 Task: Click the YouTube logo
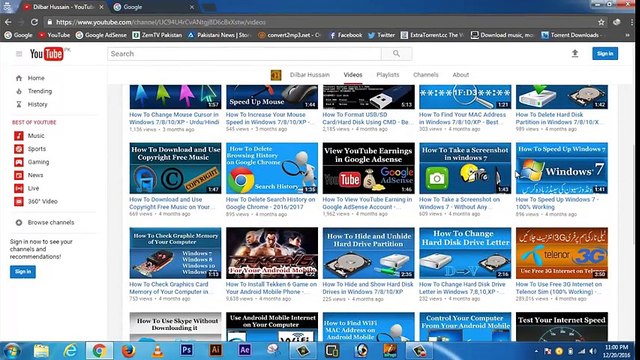47,54
